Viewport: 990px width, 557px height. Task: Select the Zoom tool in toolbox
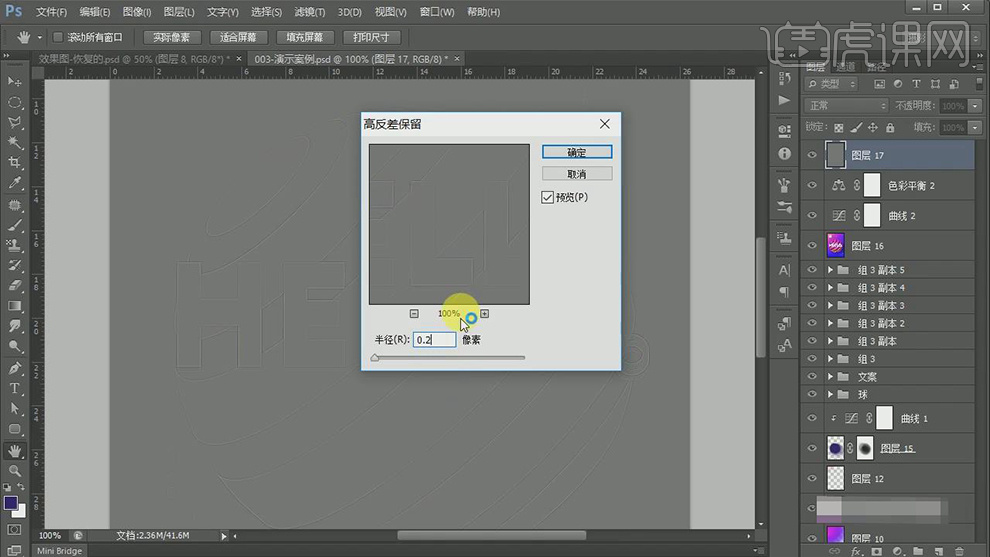[14, 471]
